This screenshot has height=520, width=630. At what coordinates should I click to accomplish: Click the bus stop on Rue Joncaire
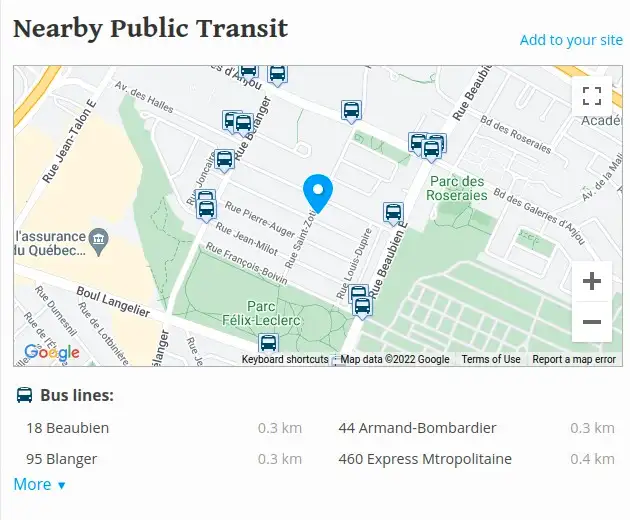(x=224, y=161)
